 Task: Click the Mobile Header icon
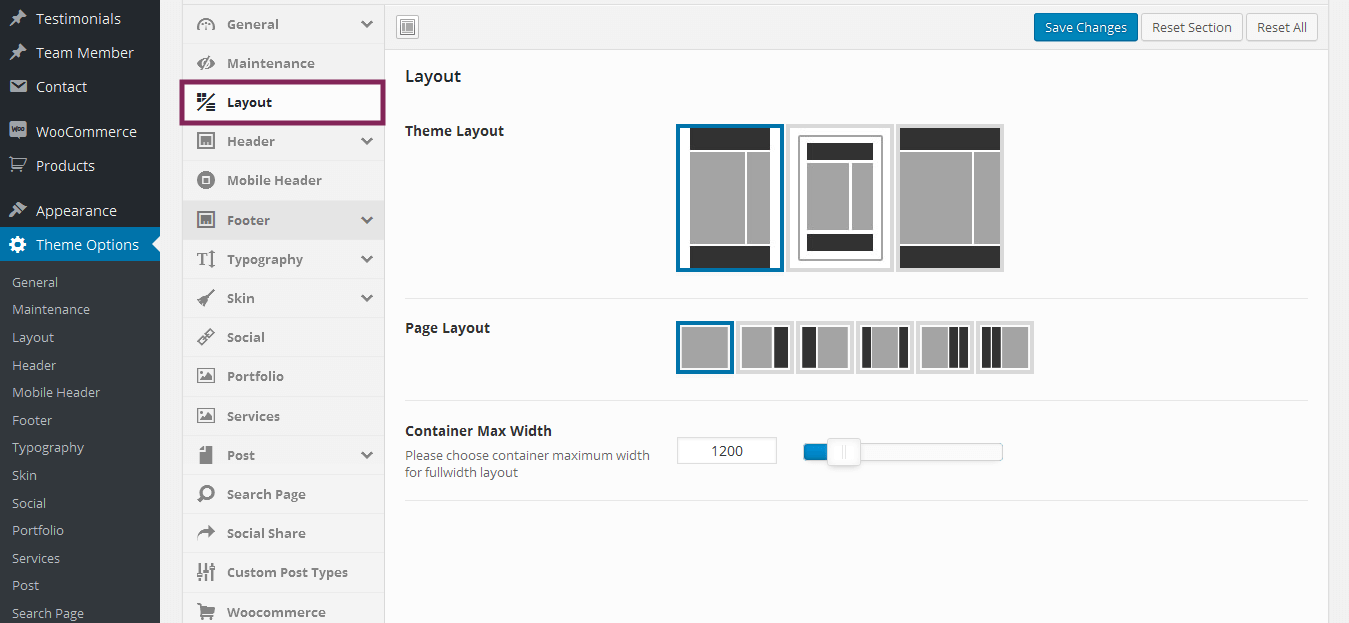(206, 181)
